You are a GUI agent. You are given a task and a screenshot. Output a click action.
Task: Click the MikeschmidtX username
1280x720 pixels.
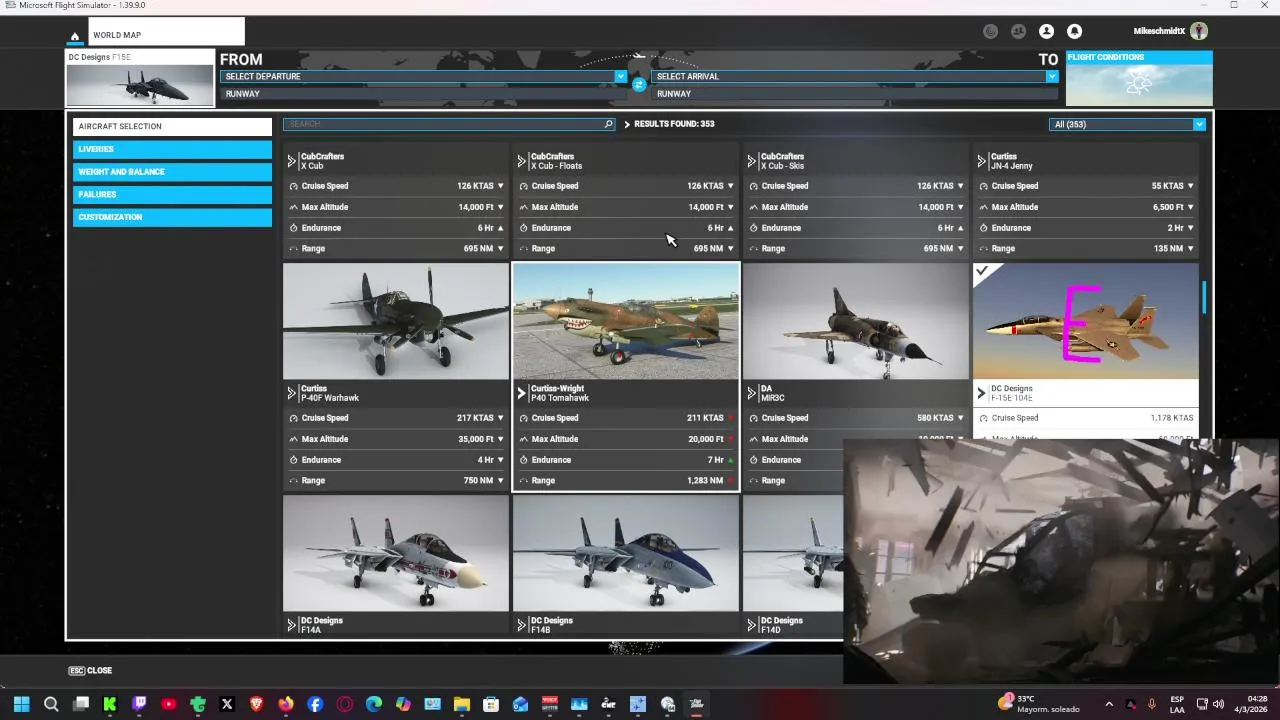1159,31
